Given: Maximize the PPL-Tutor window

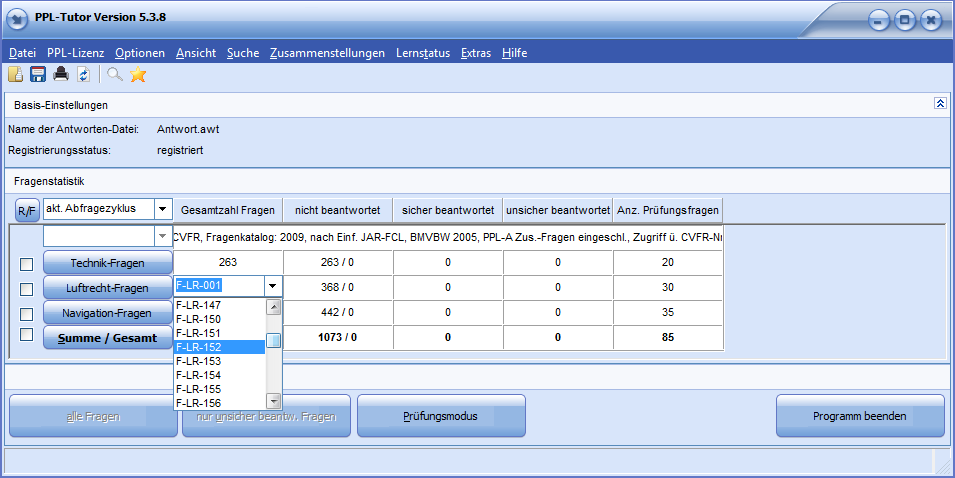Looking at the screenshot, I should tap(905, 20).
